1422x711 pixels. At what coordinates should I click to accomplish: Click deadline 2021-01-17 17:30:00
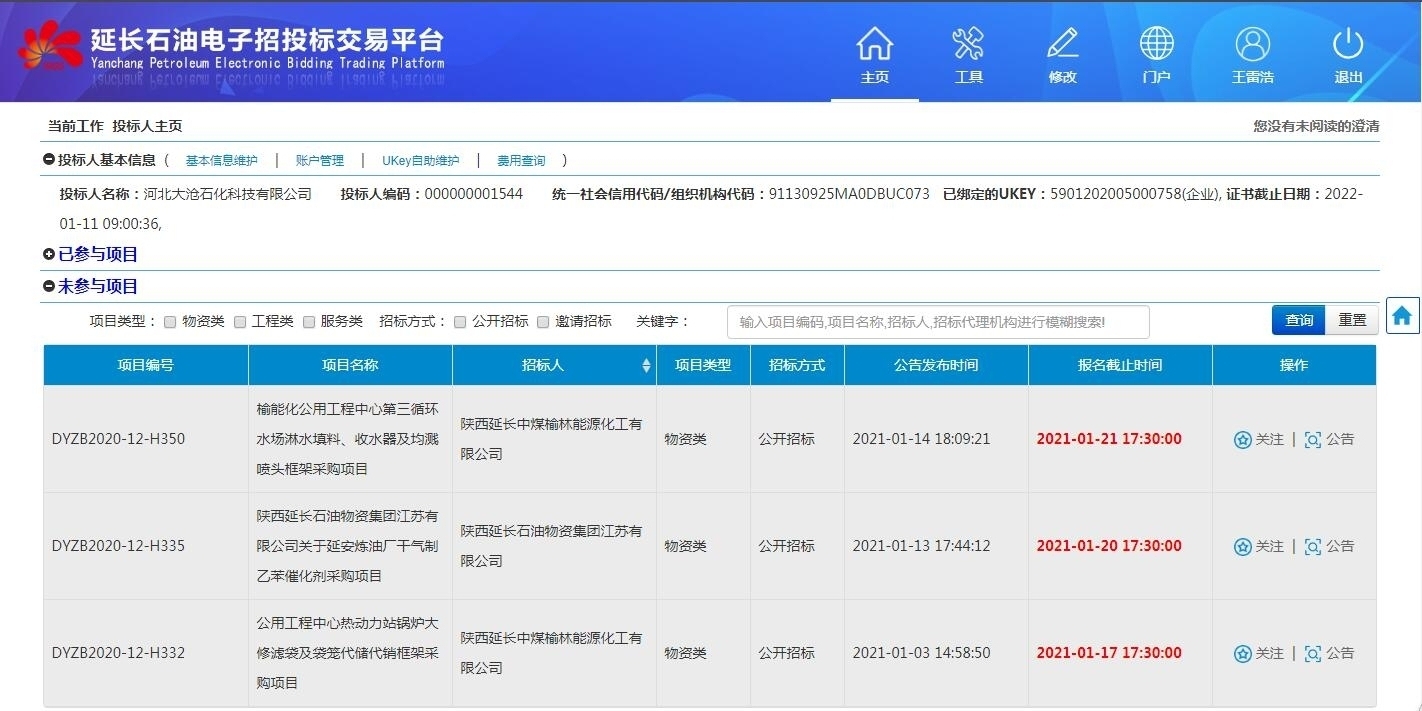click(1109, 653)
